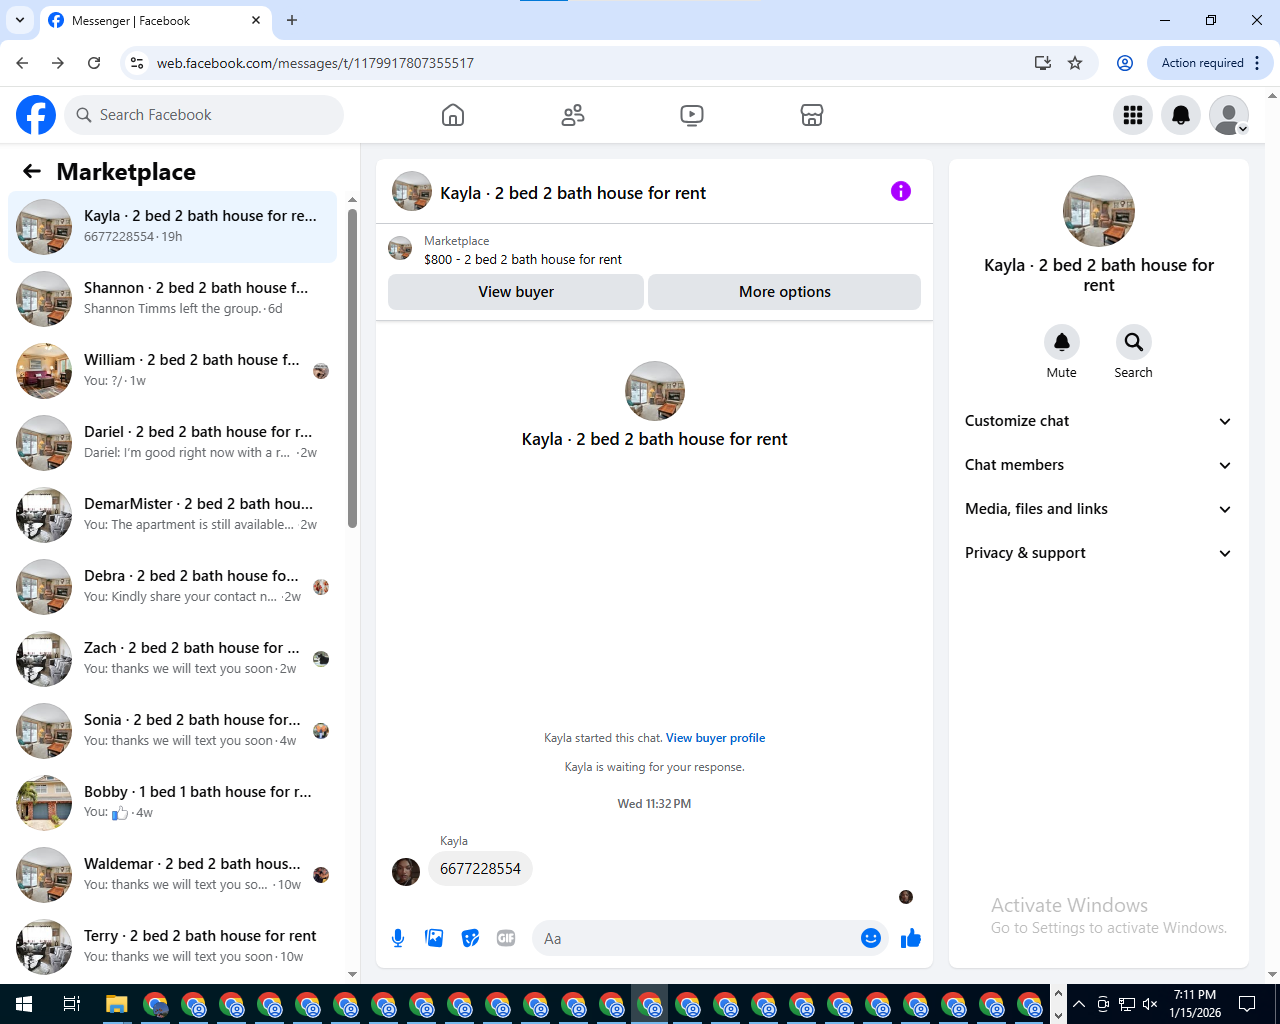Open the Sonia conversation
This screenshot has height=1024, width=1280.
(172, 731)
